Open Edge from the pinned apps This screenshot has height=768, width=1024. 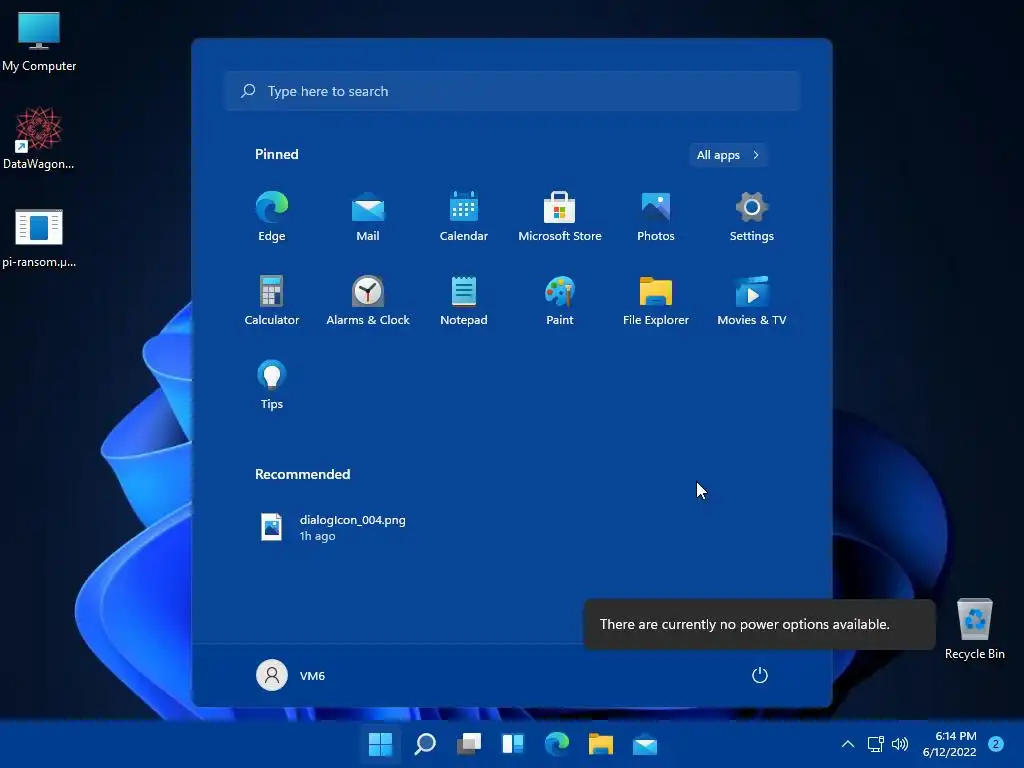272,216
